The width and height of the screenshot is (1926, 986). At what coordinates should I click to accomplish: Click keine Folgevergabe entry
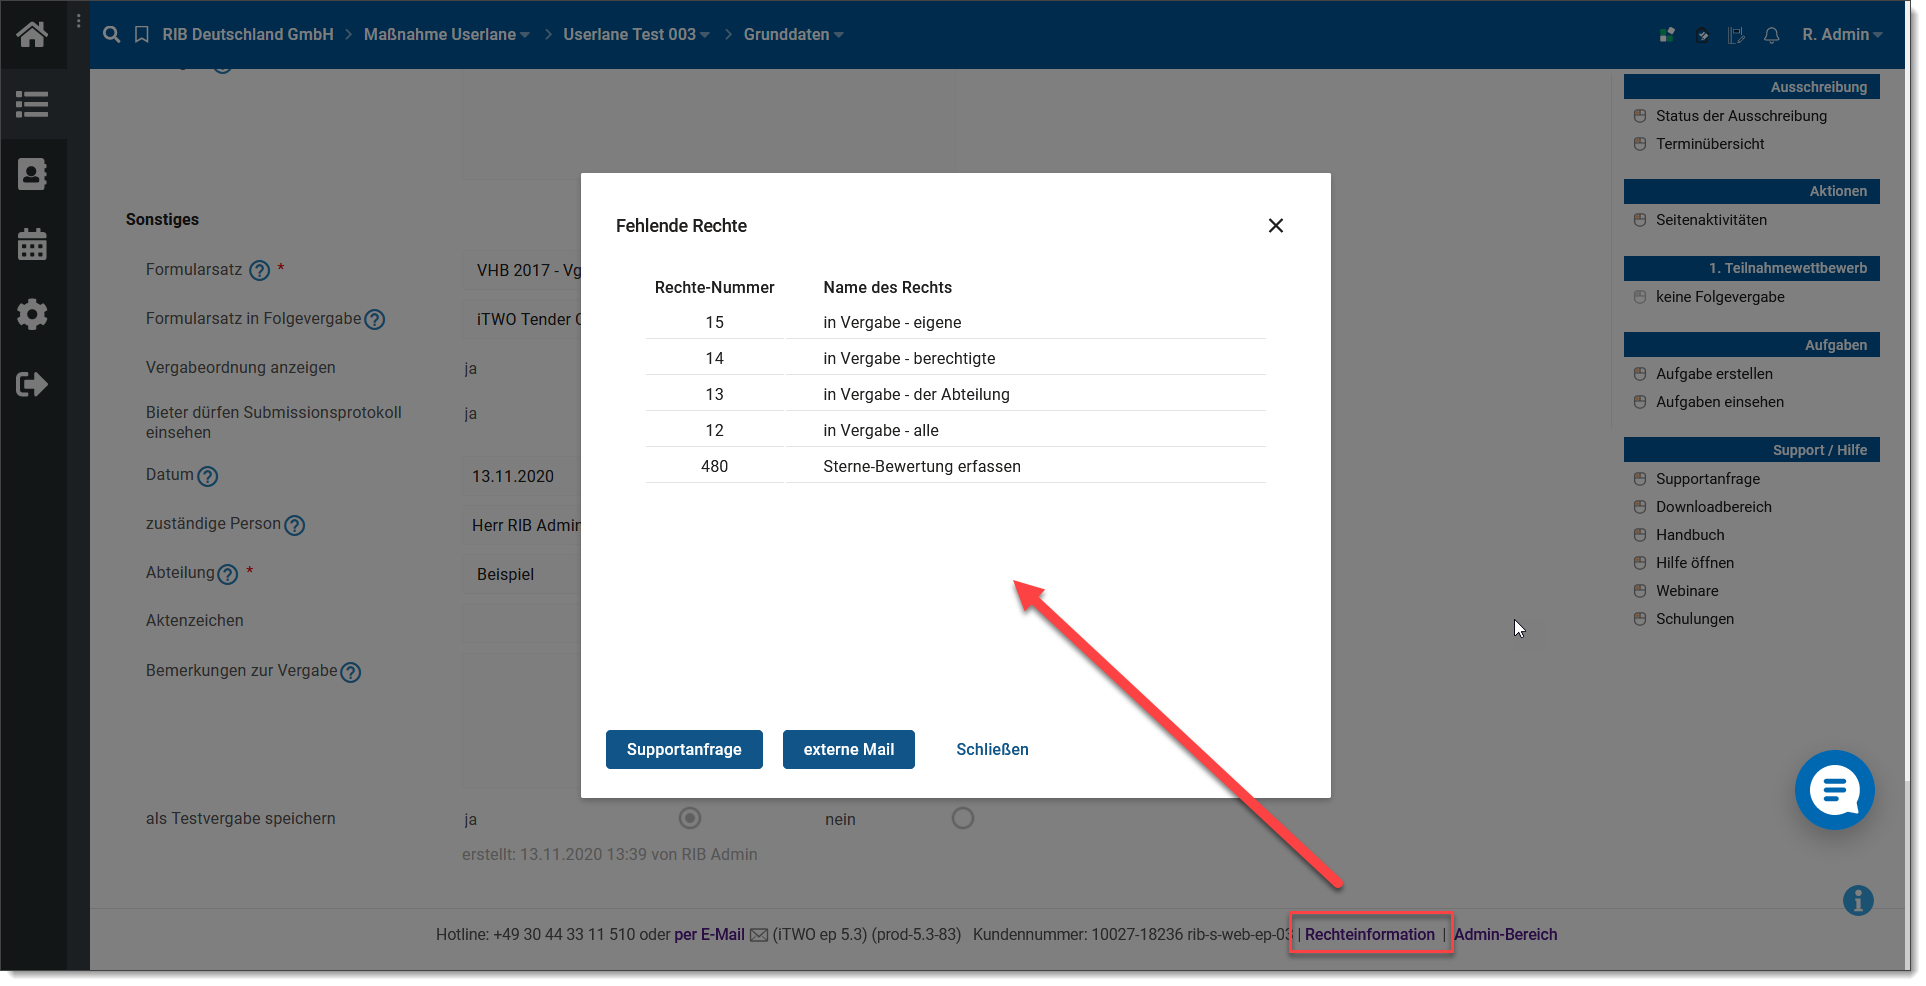(1720, 297)
